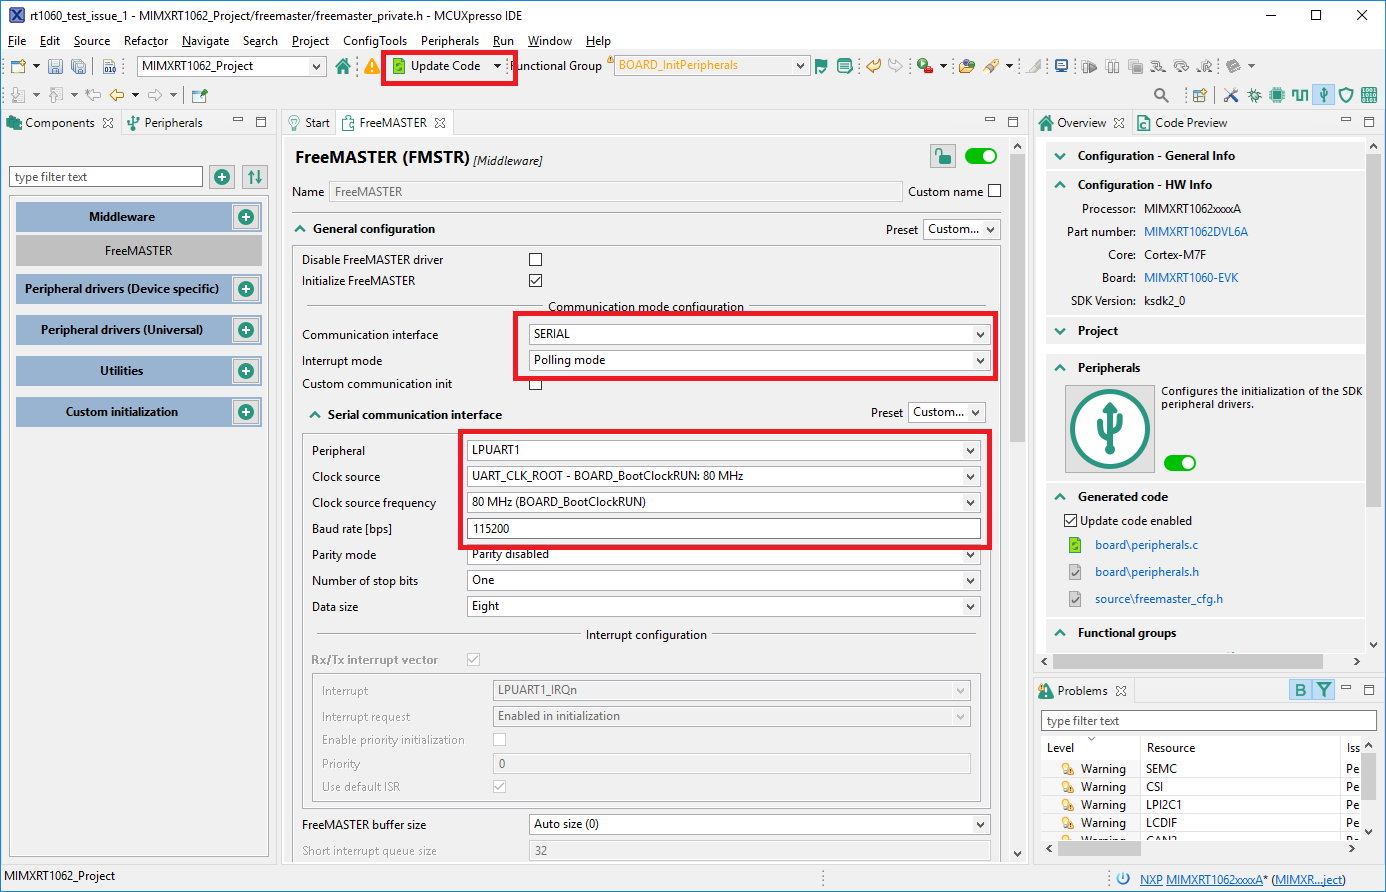Click the Save toolbar icon
This screenshot has height=892, width=1386.
(x=54, y=66)
